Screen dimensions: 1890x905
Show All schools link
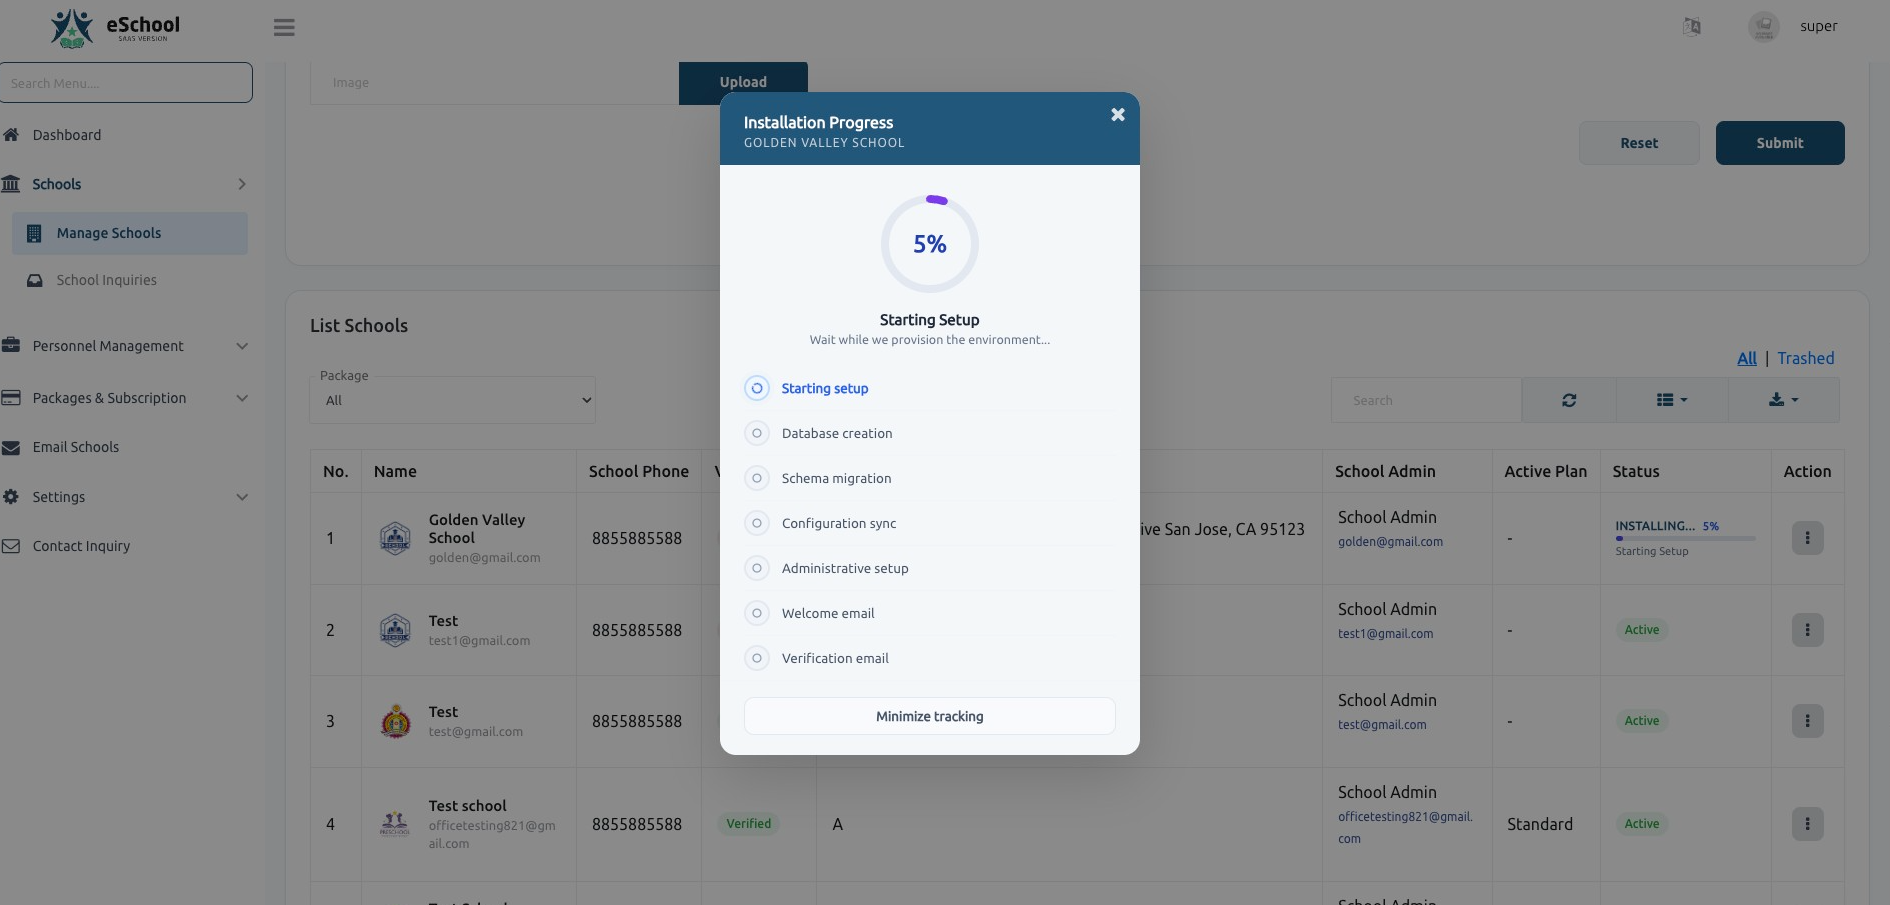tap(1747, 358)
